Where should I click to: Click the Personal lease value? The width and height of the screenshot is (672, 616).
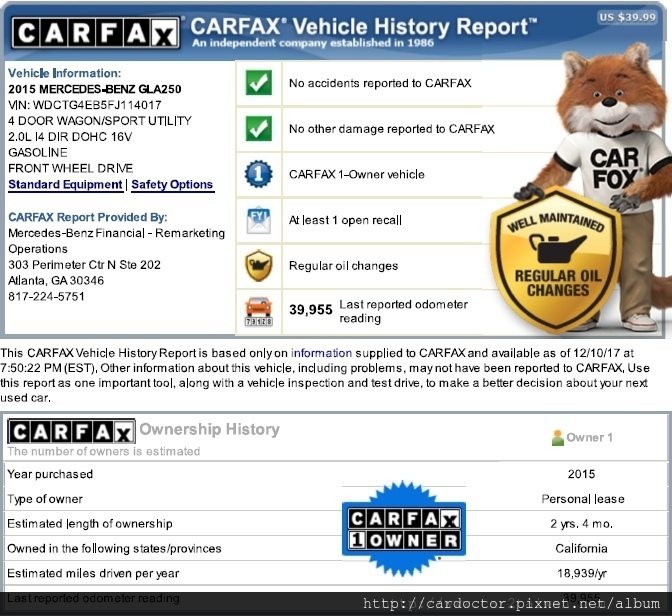583,499
